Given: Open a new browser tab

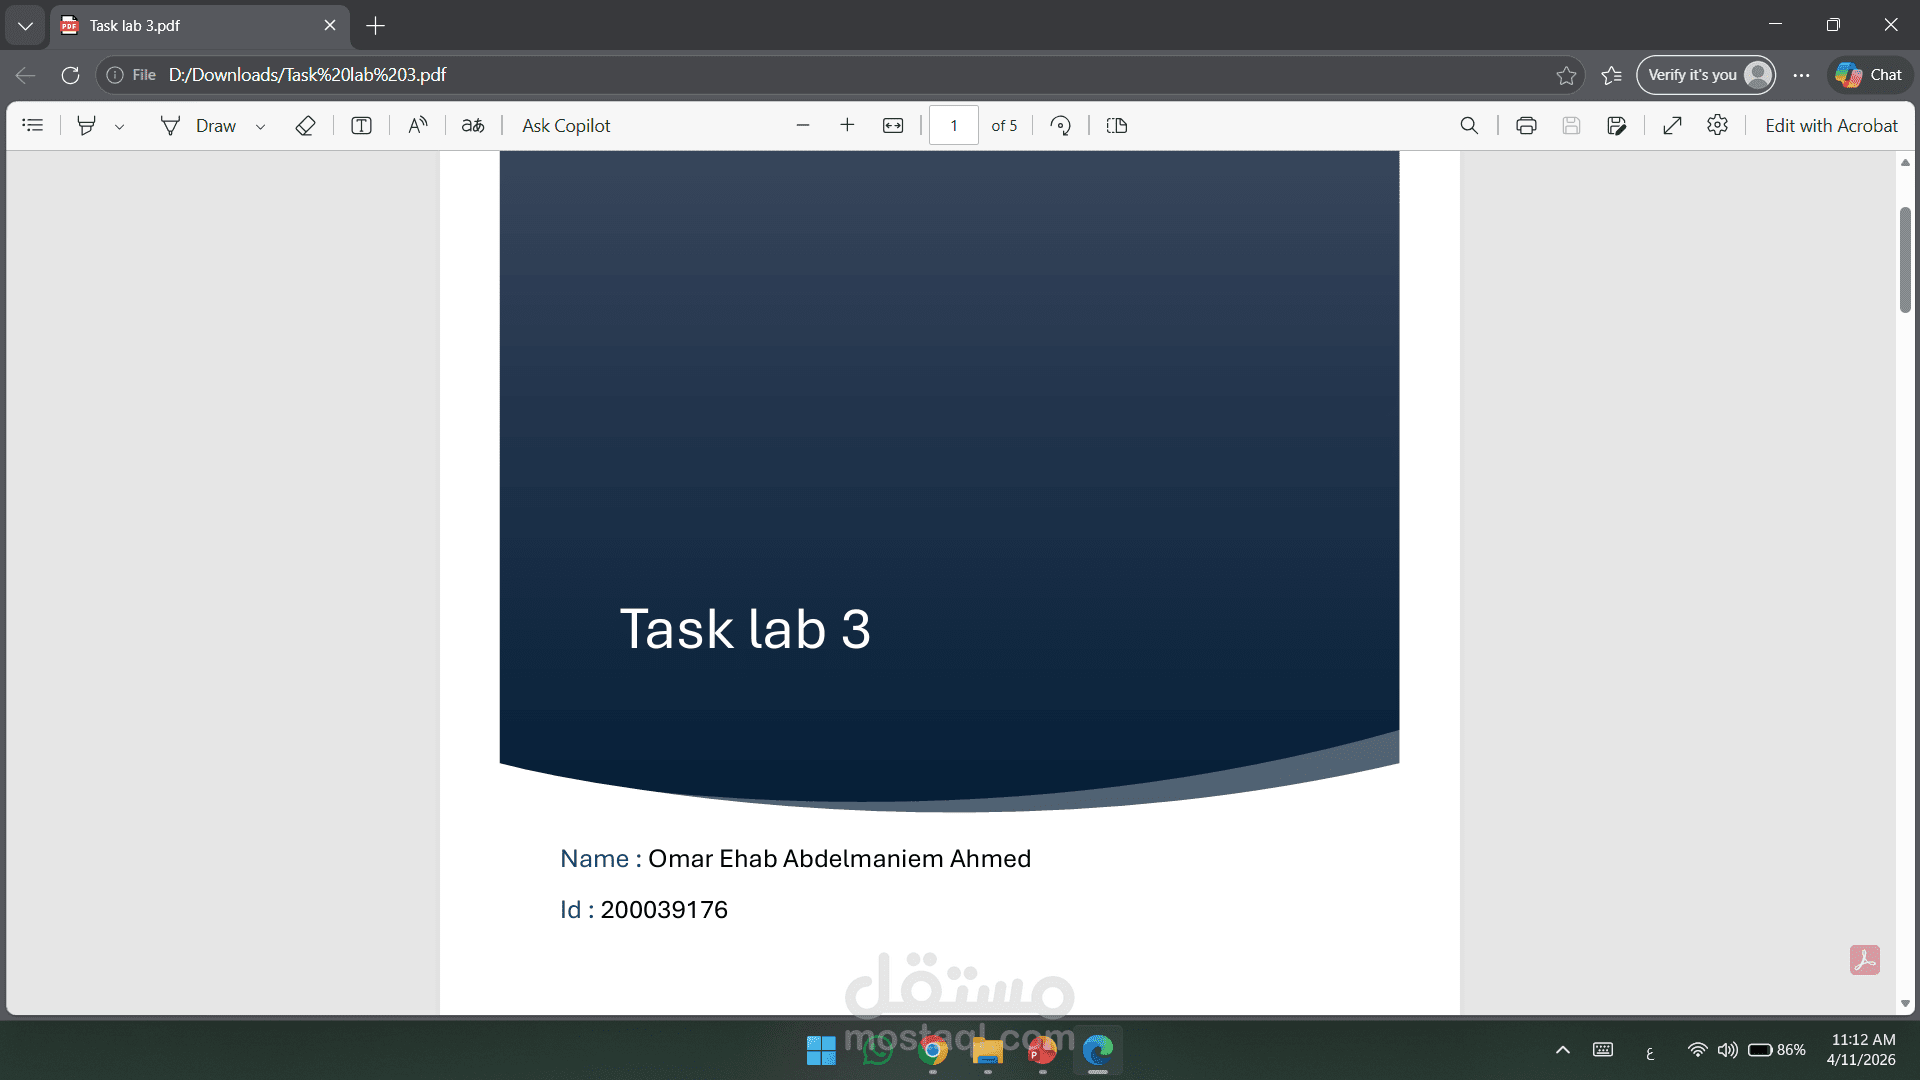Looking at the screenshot, I should coord(376,26).
